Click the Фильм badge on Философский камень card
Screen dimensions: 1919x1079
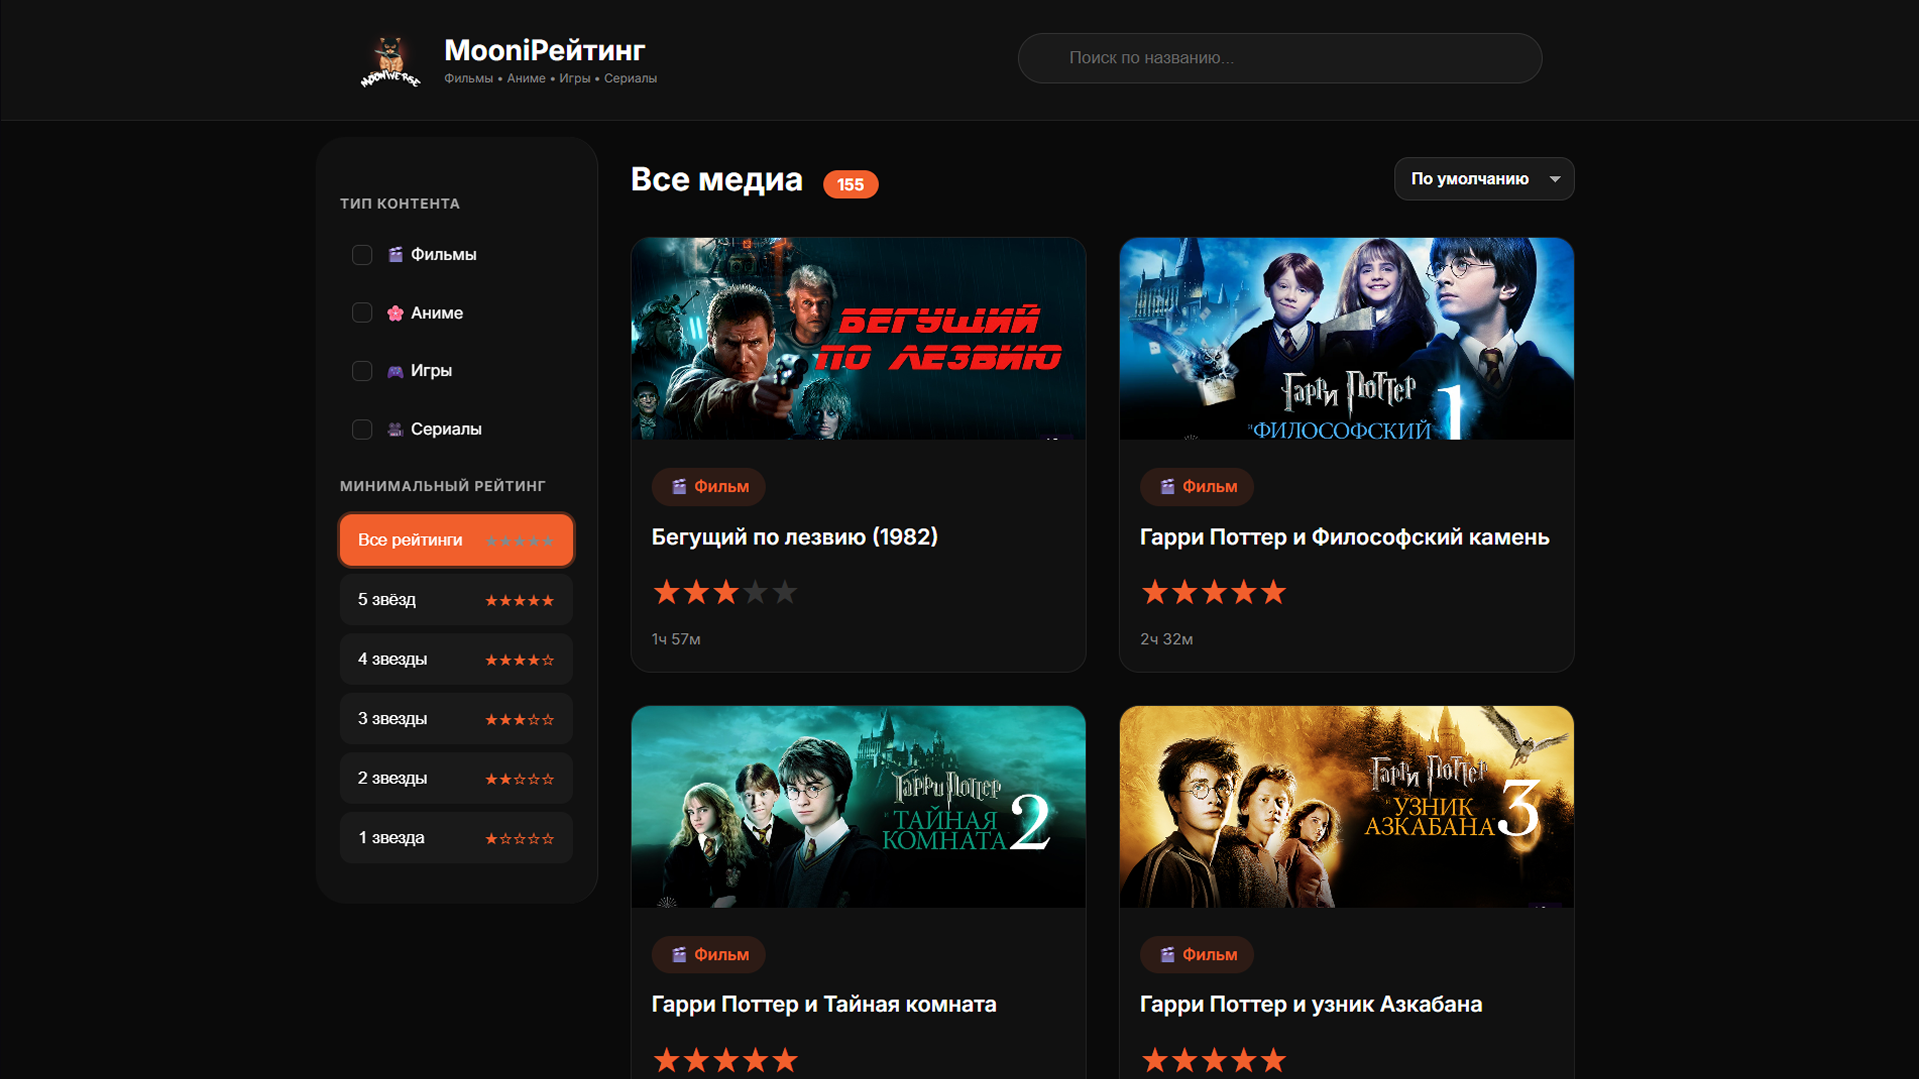point(1196,487)
